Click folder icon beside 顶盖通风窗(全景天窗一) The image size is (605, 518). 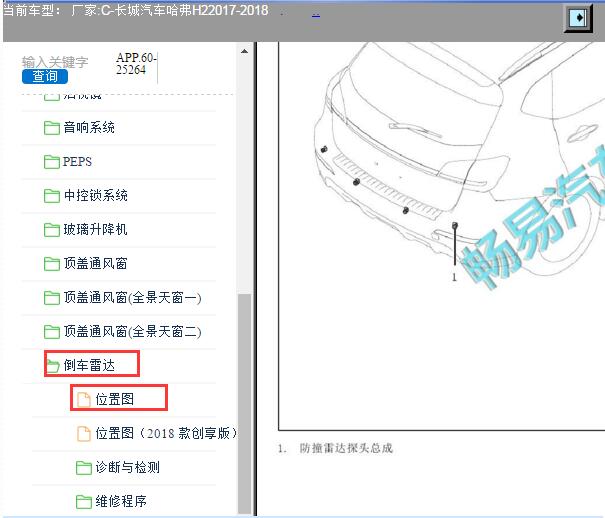(52, 298)
